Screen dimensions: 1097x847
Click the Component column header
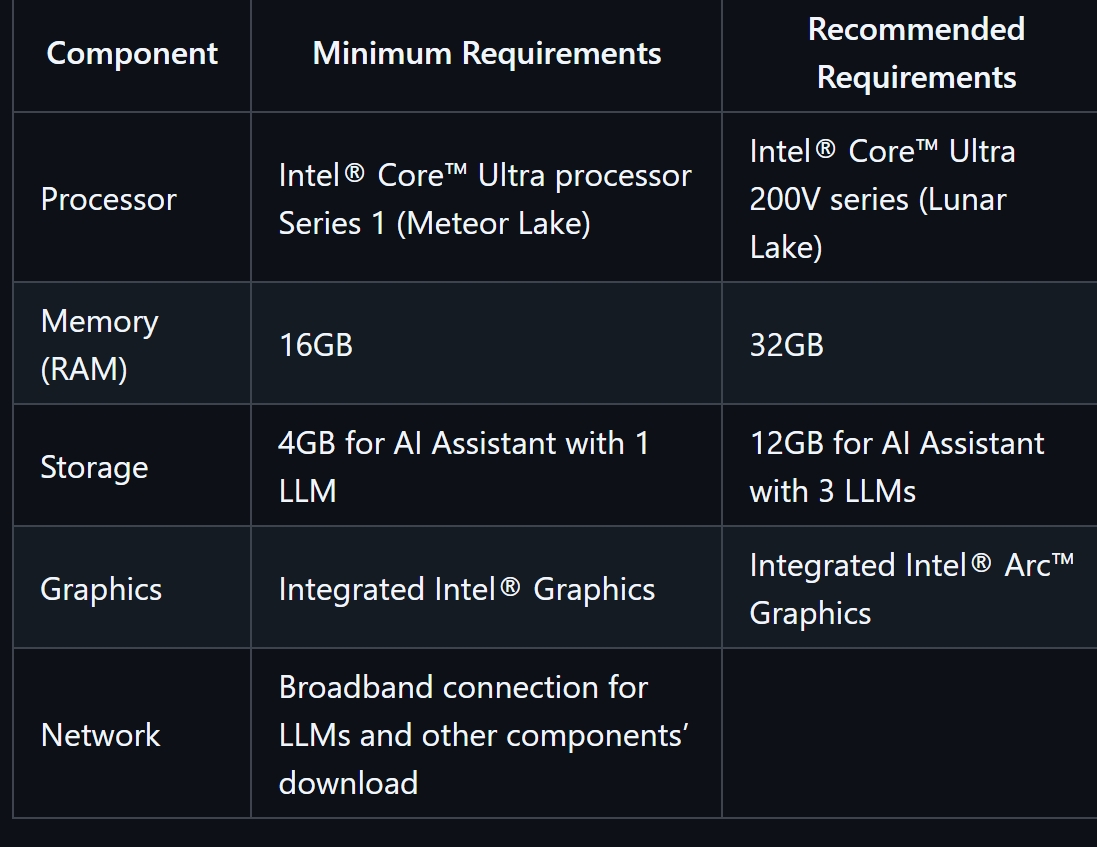(132, 54)
